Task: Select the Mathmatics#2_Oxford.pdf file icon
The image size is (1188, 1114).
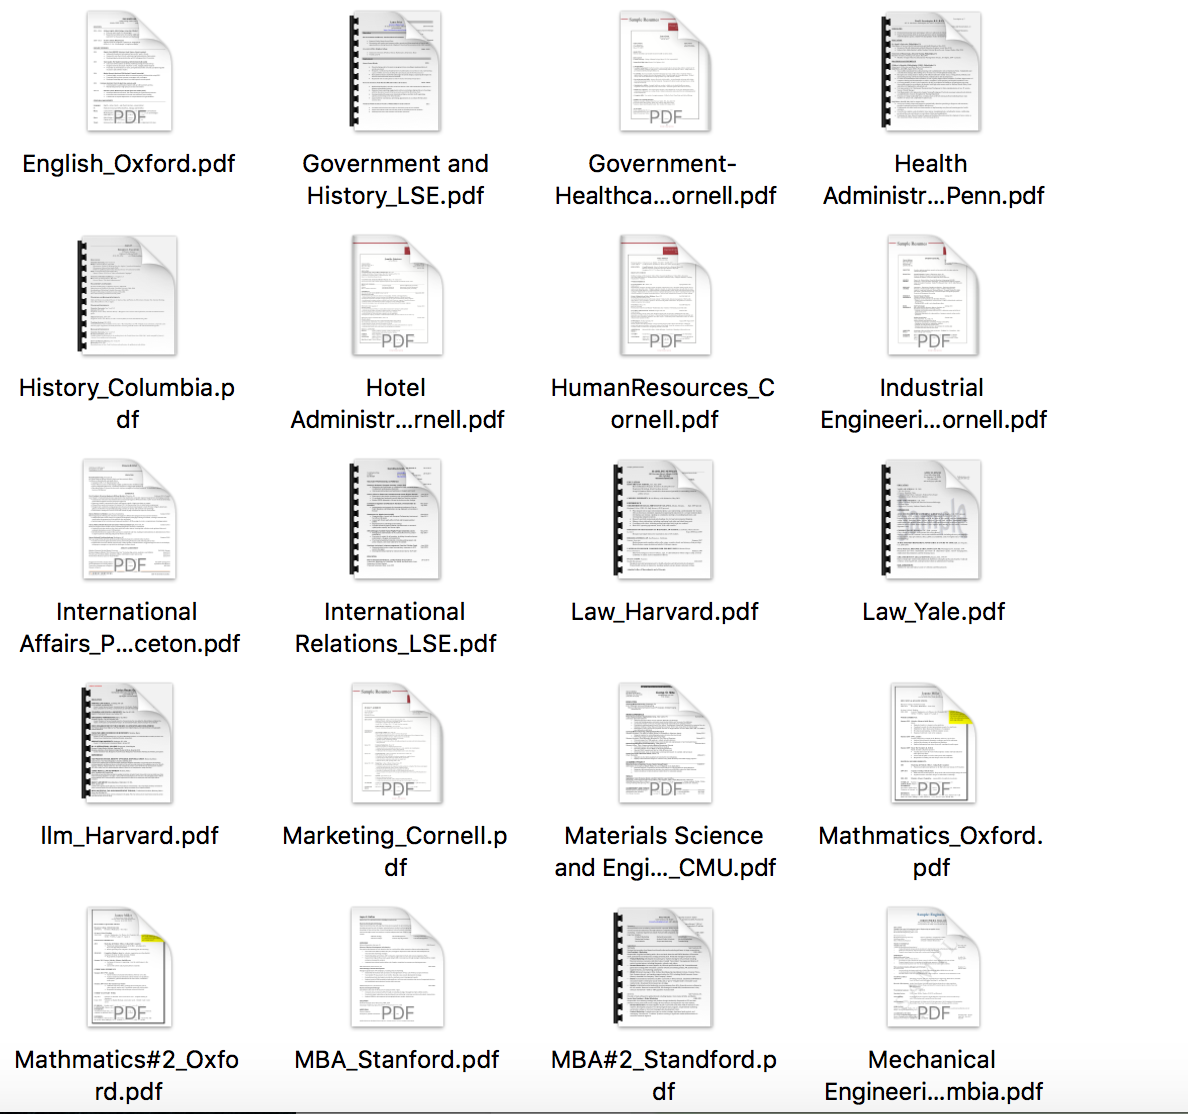Action: 129,967
